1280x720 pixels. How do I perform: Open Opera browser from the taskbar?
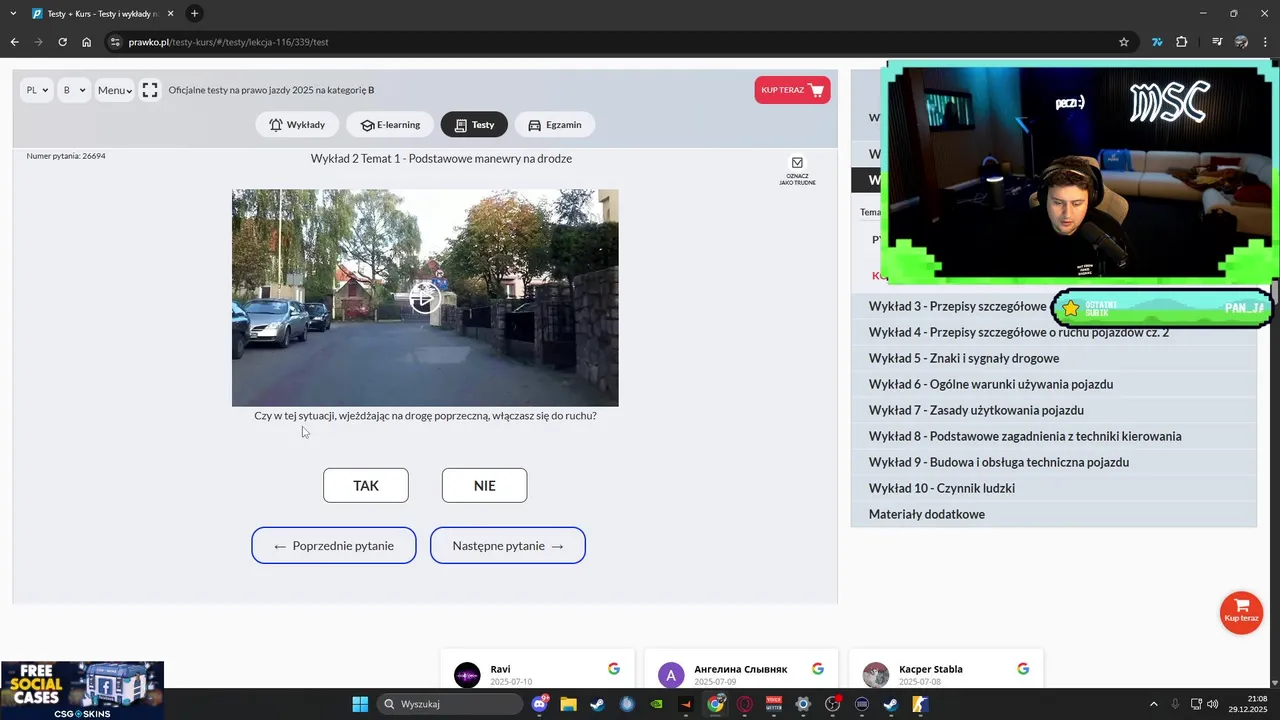click(744, 704)
